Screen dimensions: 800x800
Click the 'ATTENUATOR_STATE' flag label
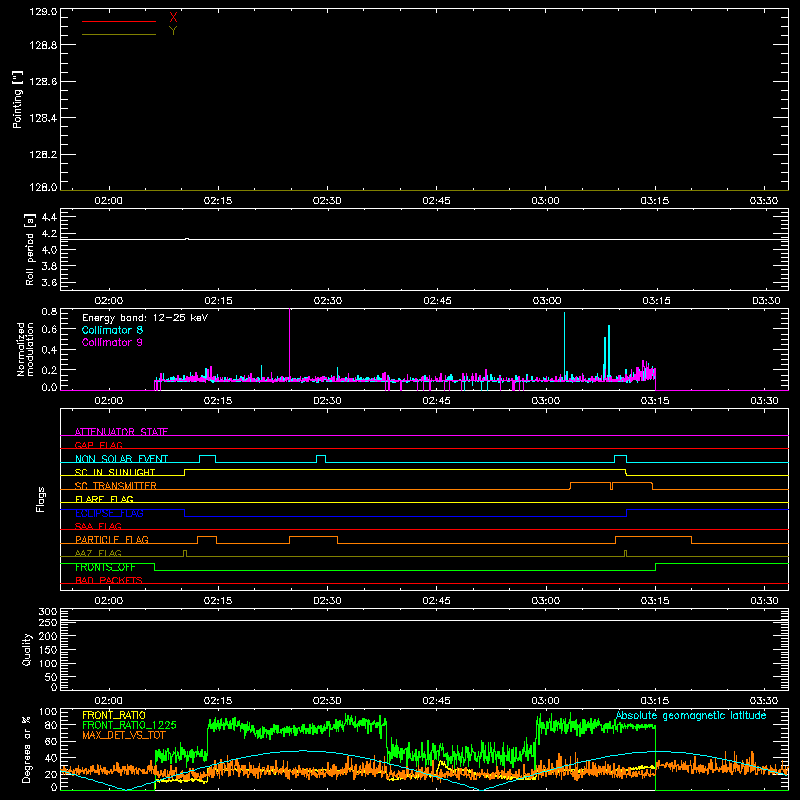coord(121,432)
